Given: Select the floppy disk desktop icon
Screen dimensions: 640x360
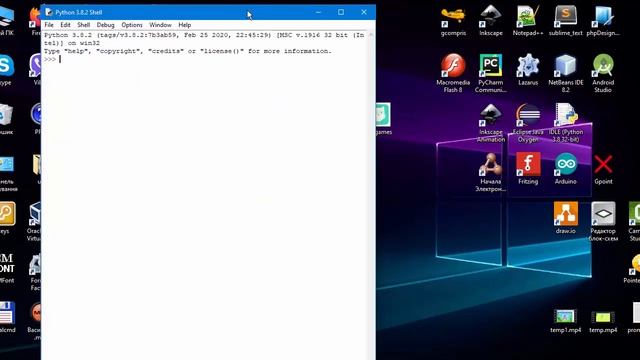Looking at the screenshot, I should [x=7, y=317].
